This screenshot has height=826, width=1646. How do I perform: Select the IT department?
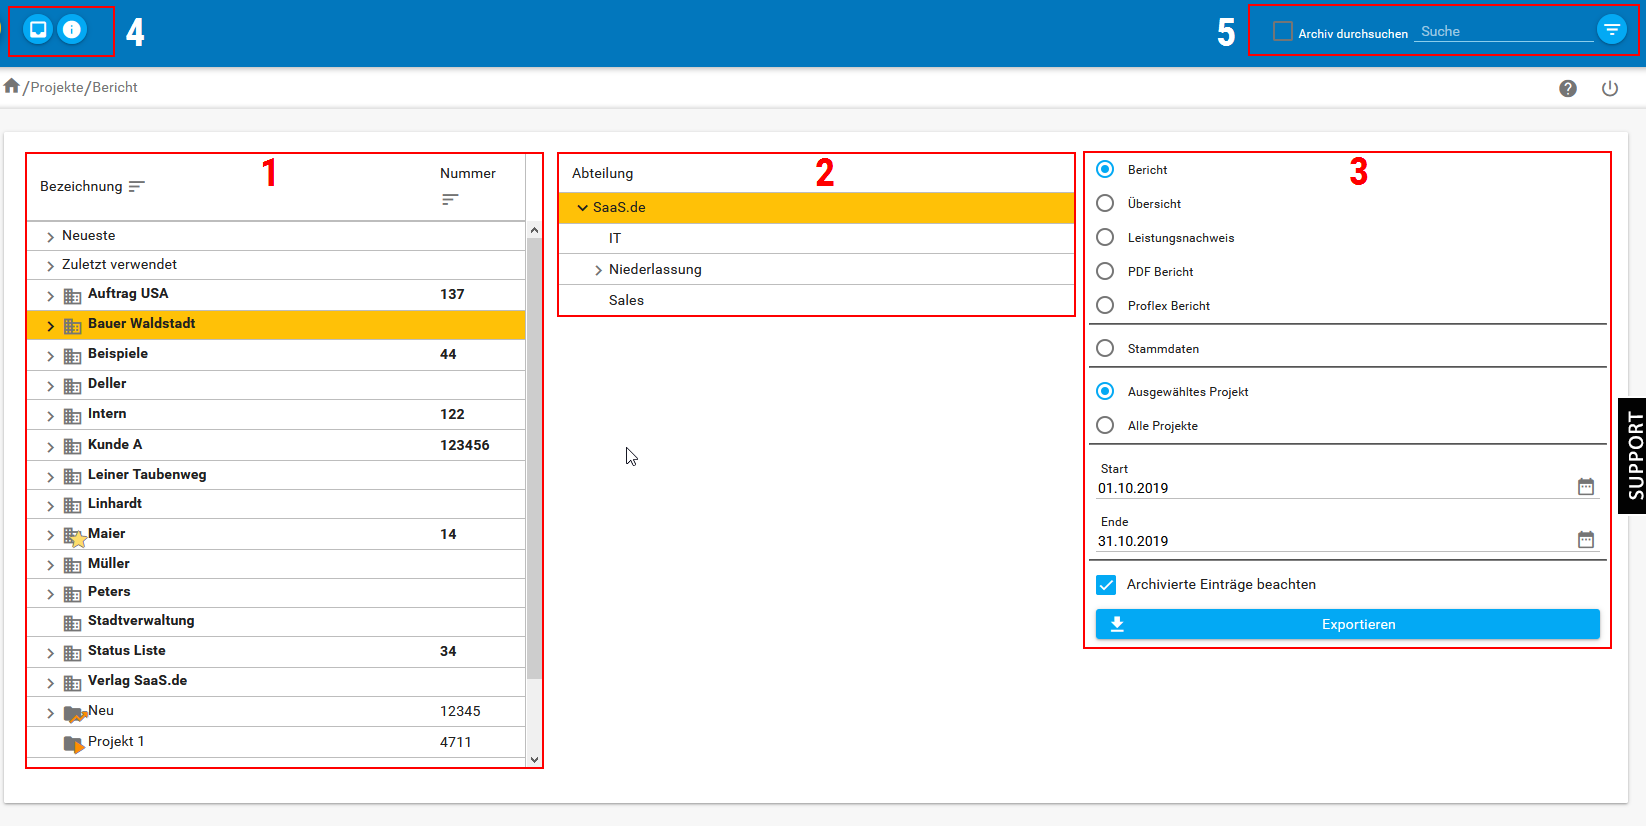click(x=816, y=238)
